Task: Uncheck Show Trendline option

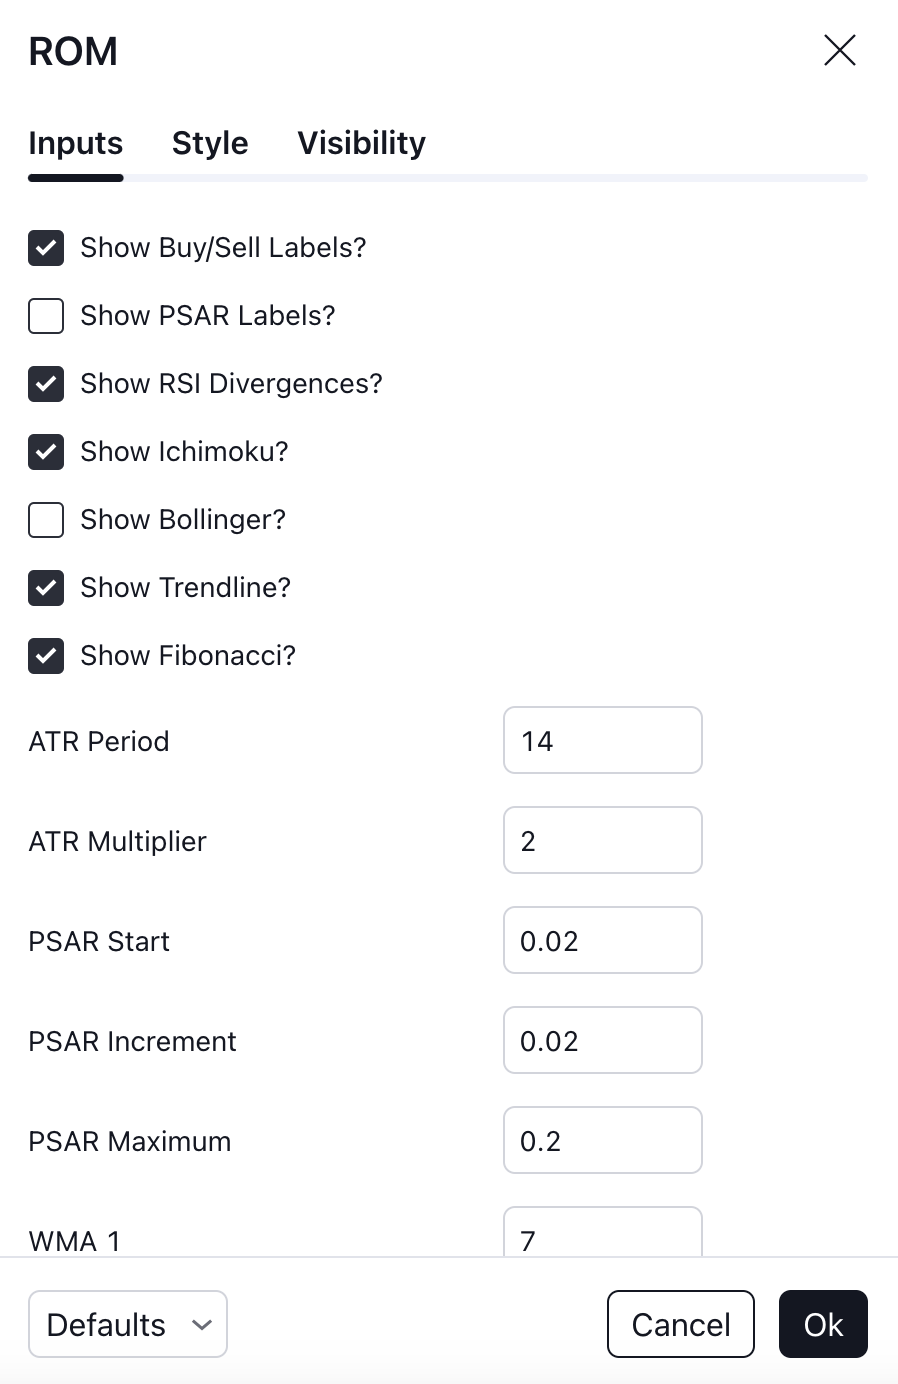Action: 46,588
